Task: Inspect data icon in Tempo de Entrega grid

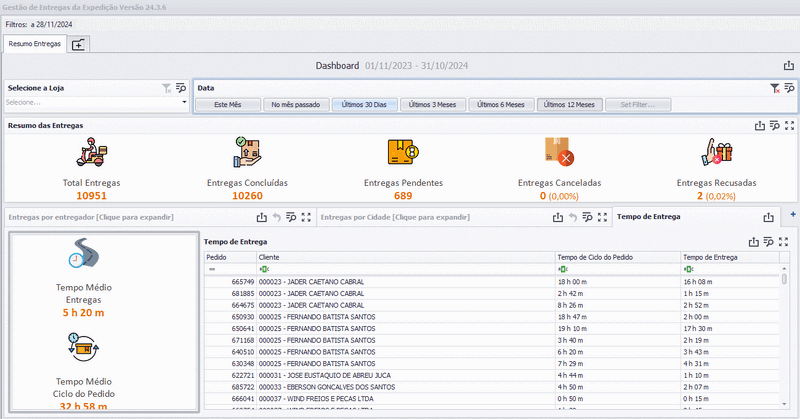Action: [x=768, y=242]
